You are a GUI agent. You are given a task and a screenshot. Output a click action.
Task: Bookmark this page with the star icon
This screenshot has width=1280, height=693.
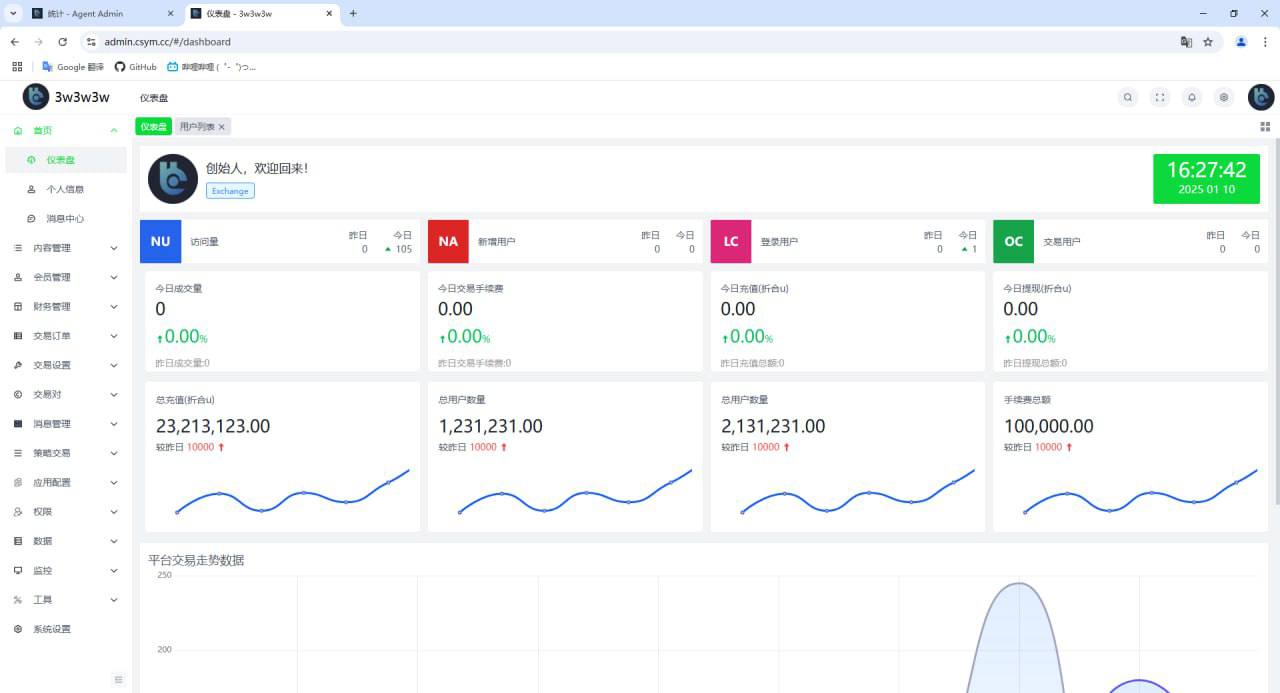point(1208,42)
